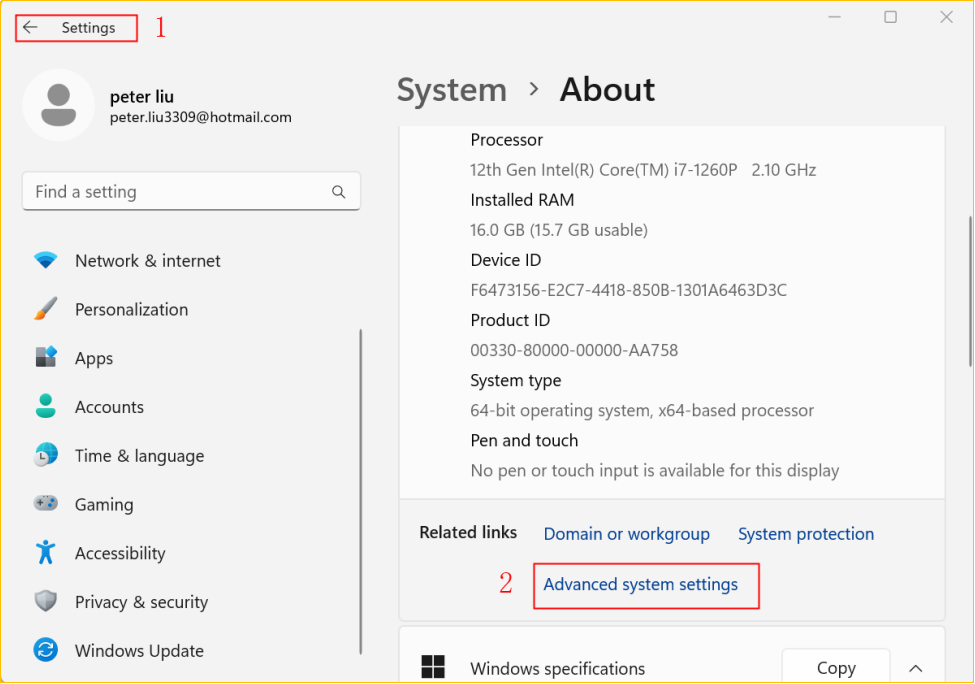Click the Find a setting search box
This screenshot has height=684, width=975.
tap(175, 192)
